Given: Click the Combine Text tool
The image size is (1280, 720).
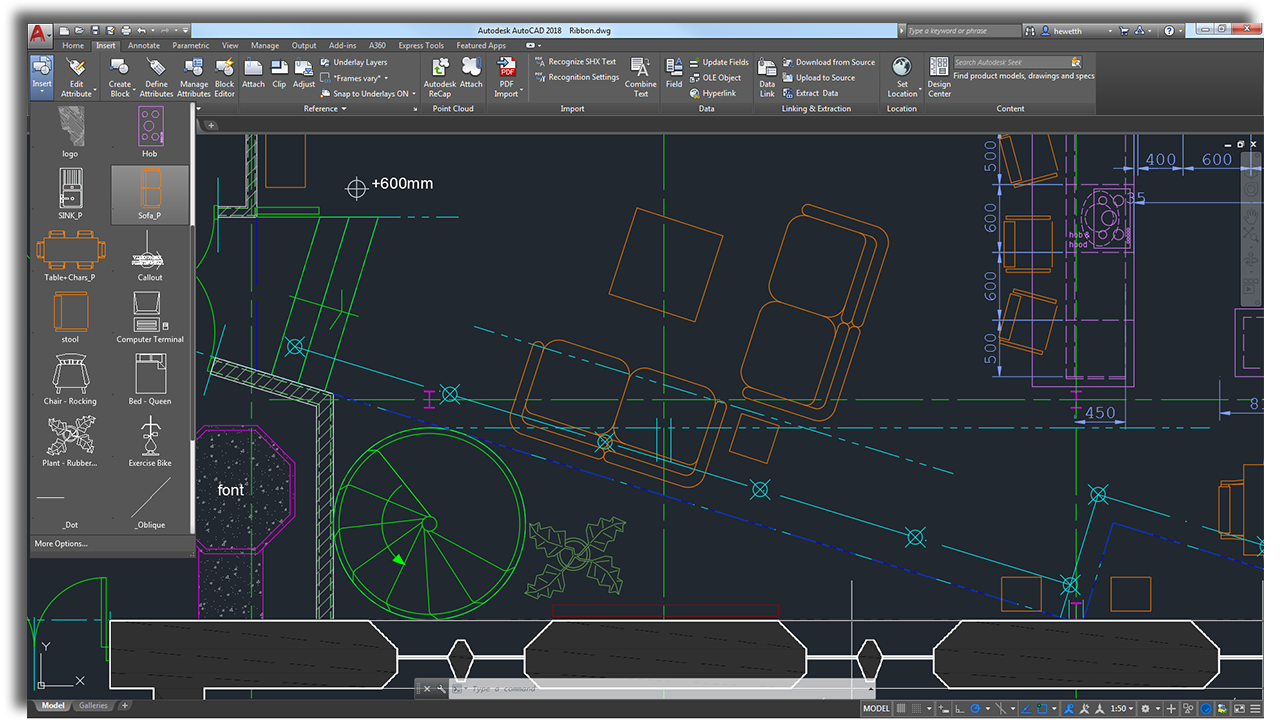Looking at the screenshot, I should coord(641,77).
